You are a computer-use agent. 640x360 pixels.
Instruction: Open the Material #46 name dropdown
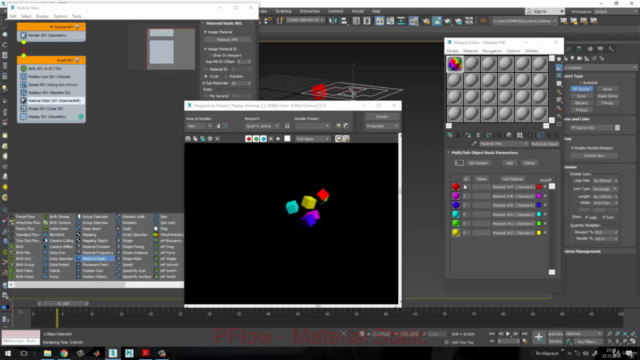tap(503, 144)
